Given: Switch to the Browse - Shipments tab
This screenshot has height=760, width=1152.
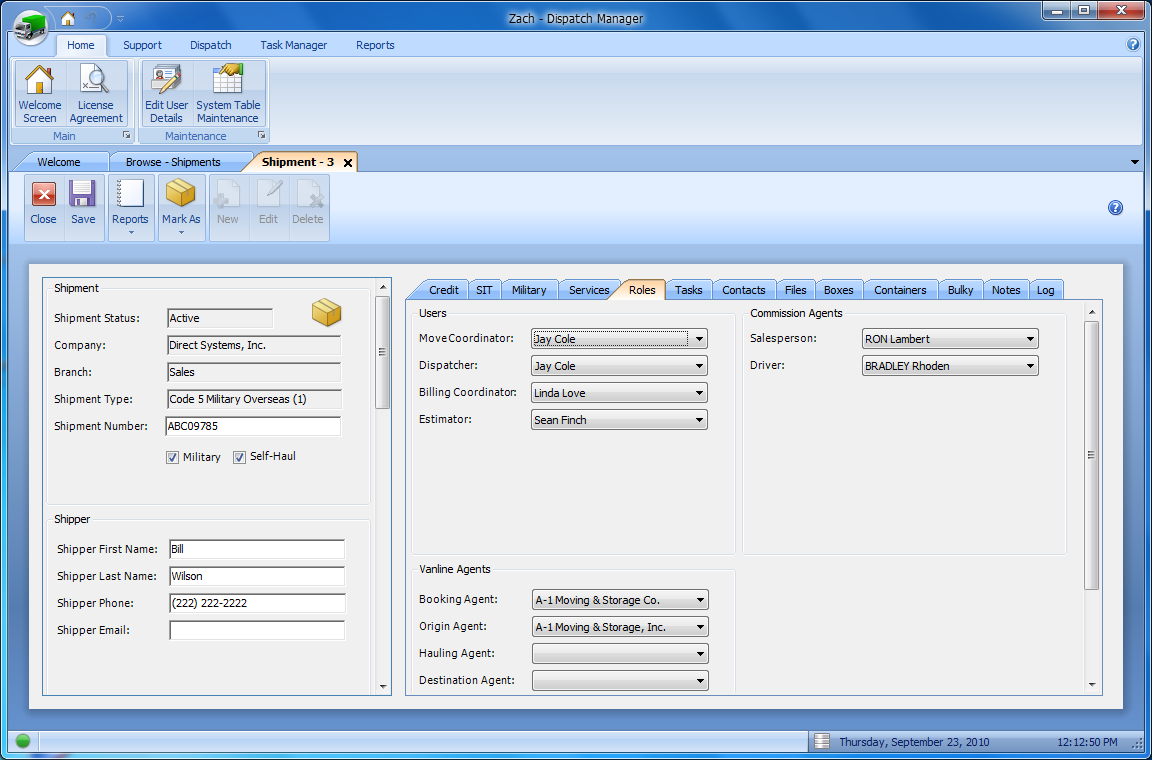Looking at the screenshot, I should (x=173, y=162).
